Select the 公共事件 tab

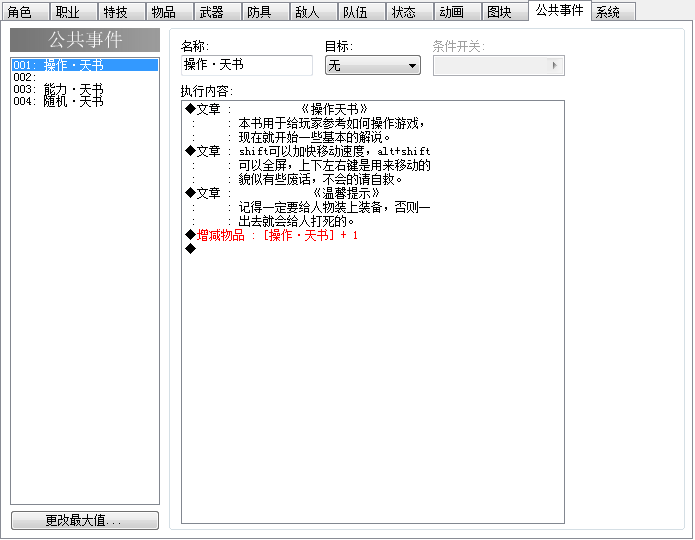[560, 10]
